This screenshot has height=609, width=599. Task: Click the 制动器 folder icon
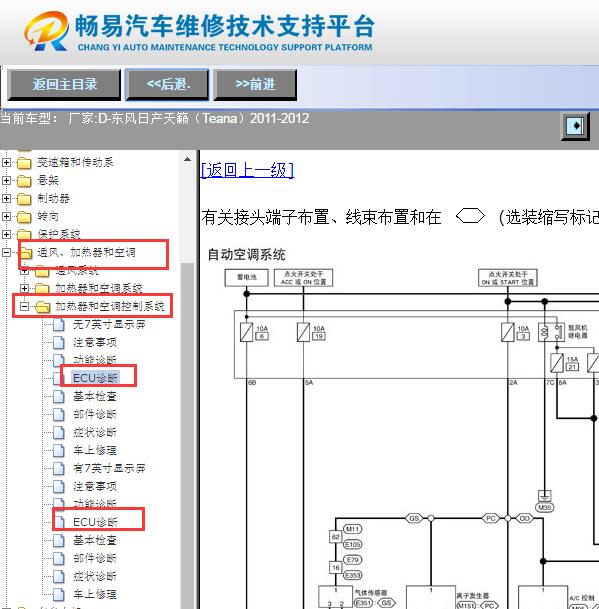click(x=24, y=198)
